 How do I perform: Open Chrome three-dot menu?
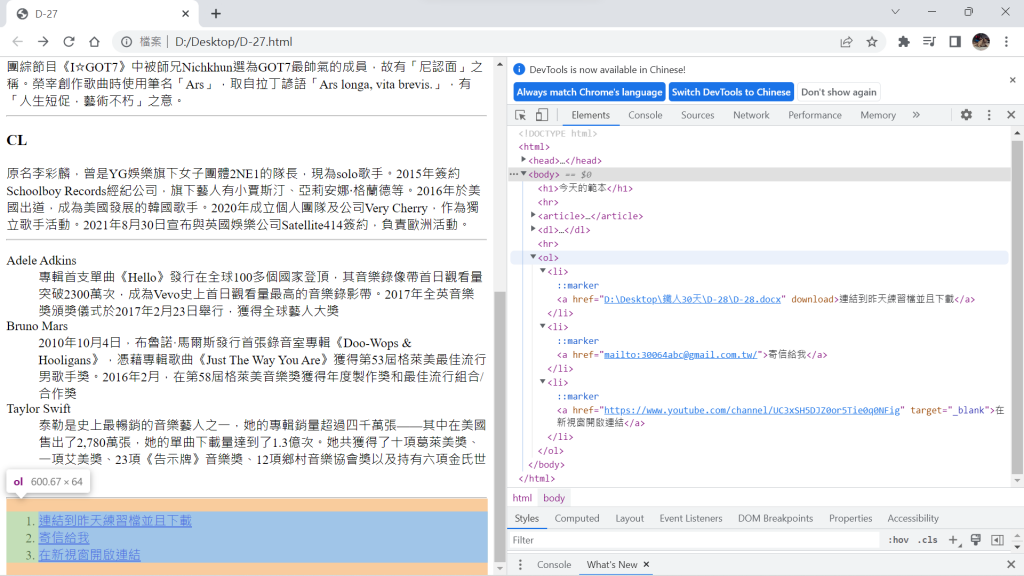1006,42
